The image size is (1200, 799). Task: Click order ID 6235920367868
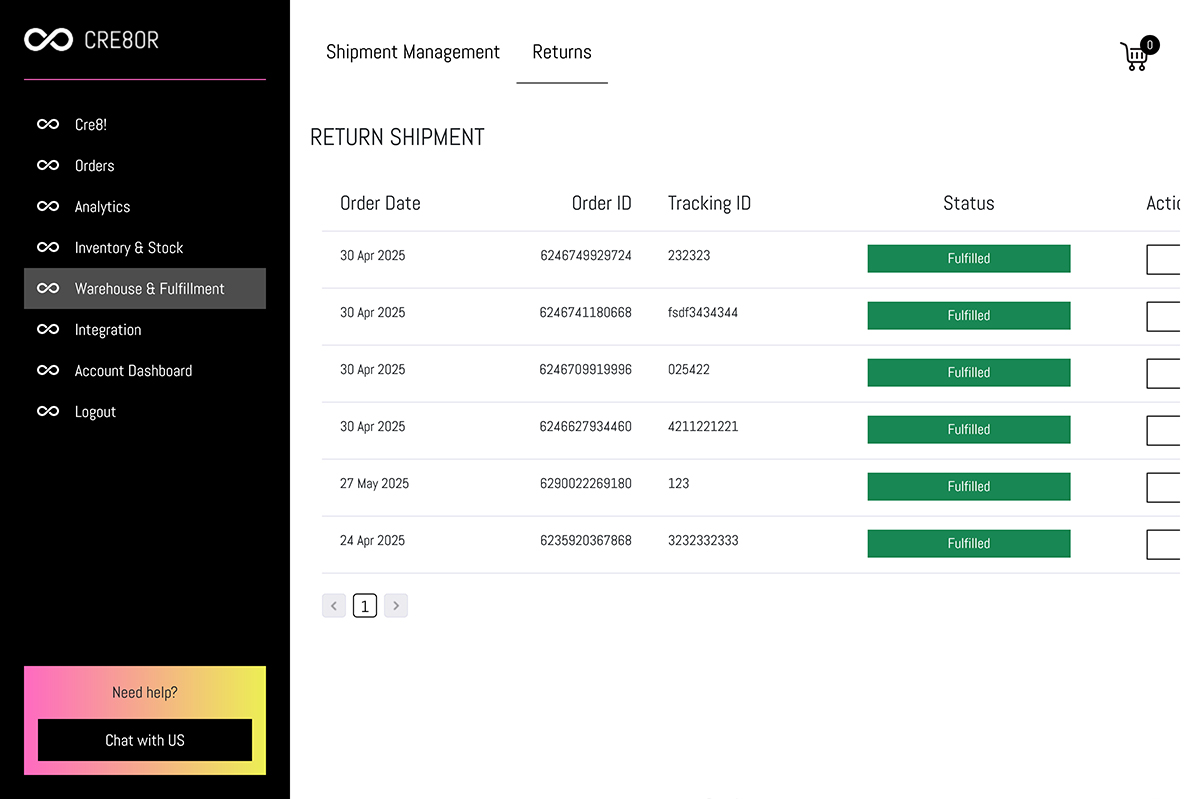point(586,540)
